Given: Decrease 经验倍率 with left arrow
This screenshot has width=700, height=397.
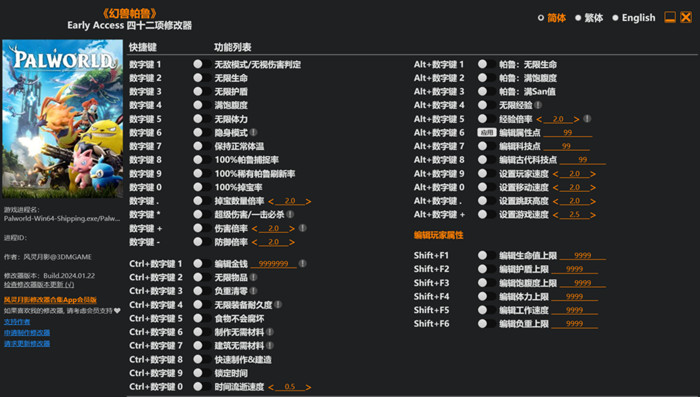Looking at the screenshot, I should tap(539, 119).
